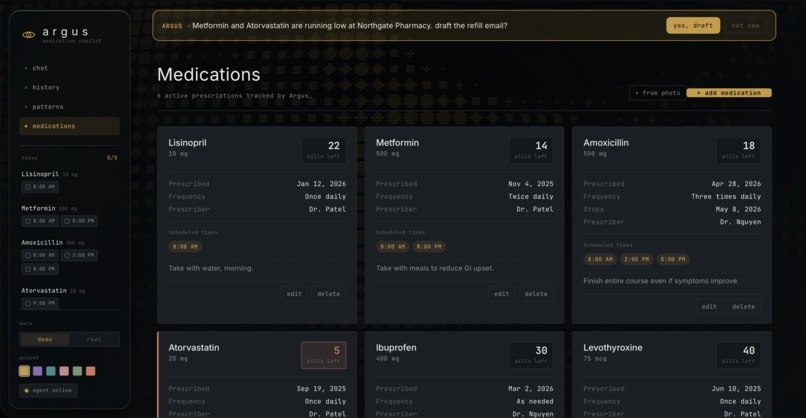Screen dimensions: 806x418
Task: Click the ARGUS label in the banner
Action: tap(172, 26)
